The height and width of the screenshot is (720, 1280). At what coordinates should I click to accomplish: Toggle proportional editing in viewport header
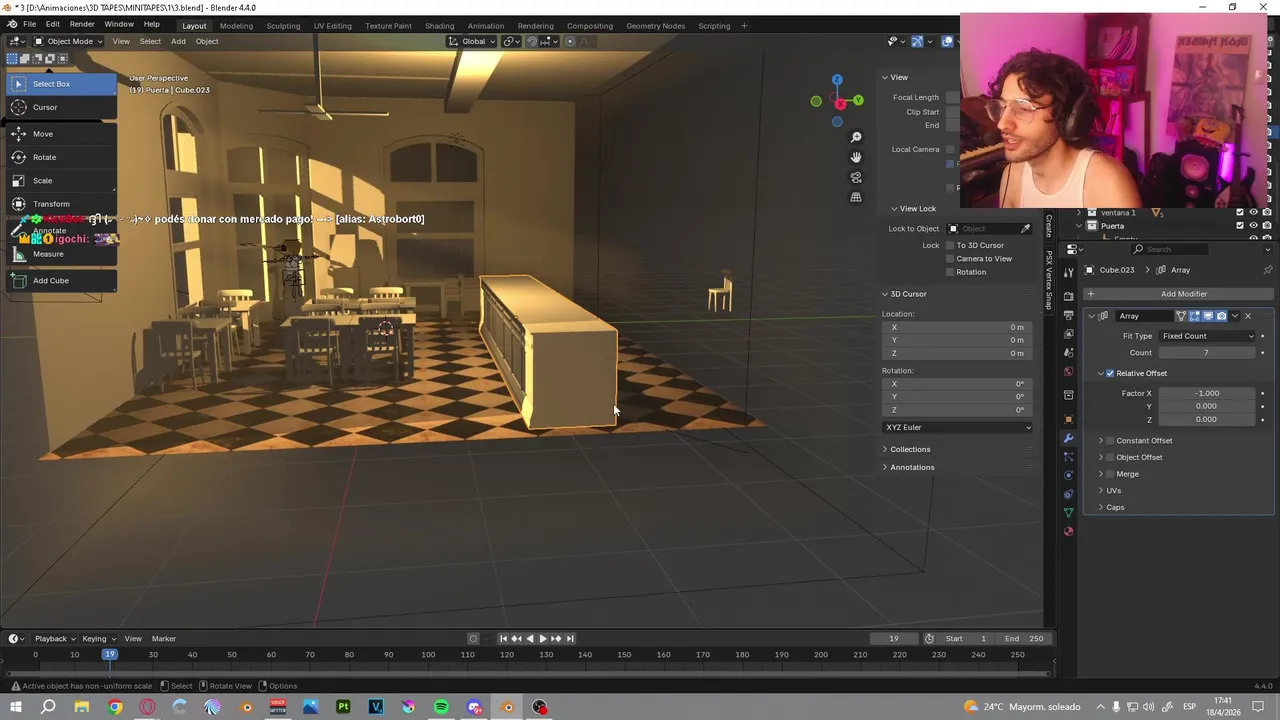[570, 41]
